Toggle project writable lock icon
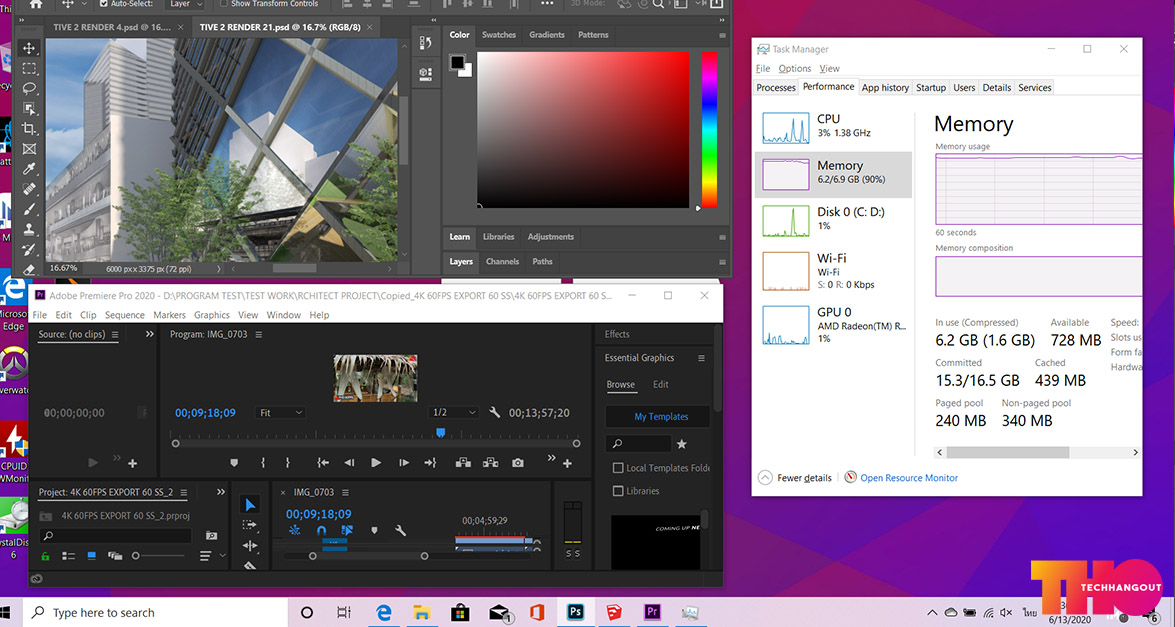 [x=45, y=556]
